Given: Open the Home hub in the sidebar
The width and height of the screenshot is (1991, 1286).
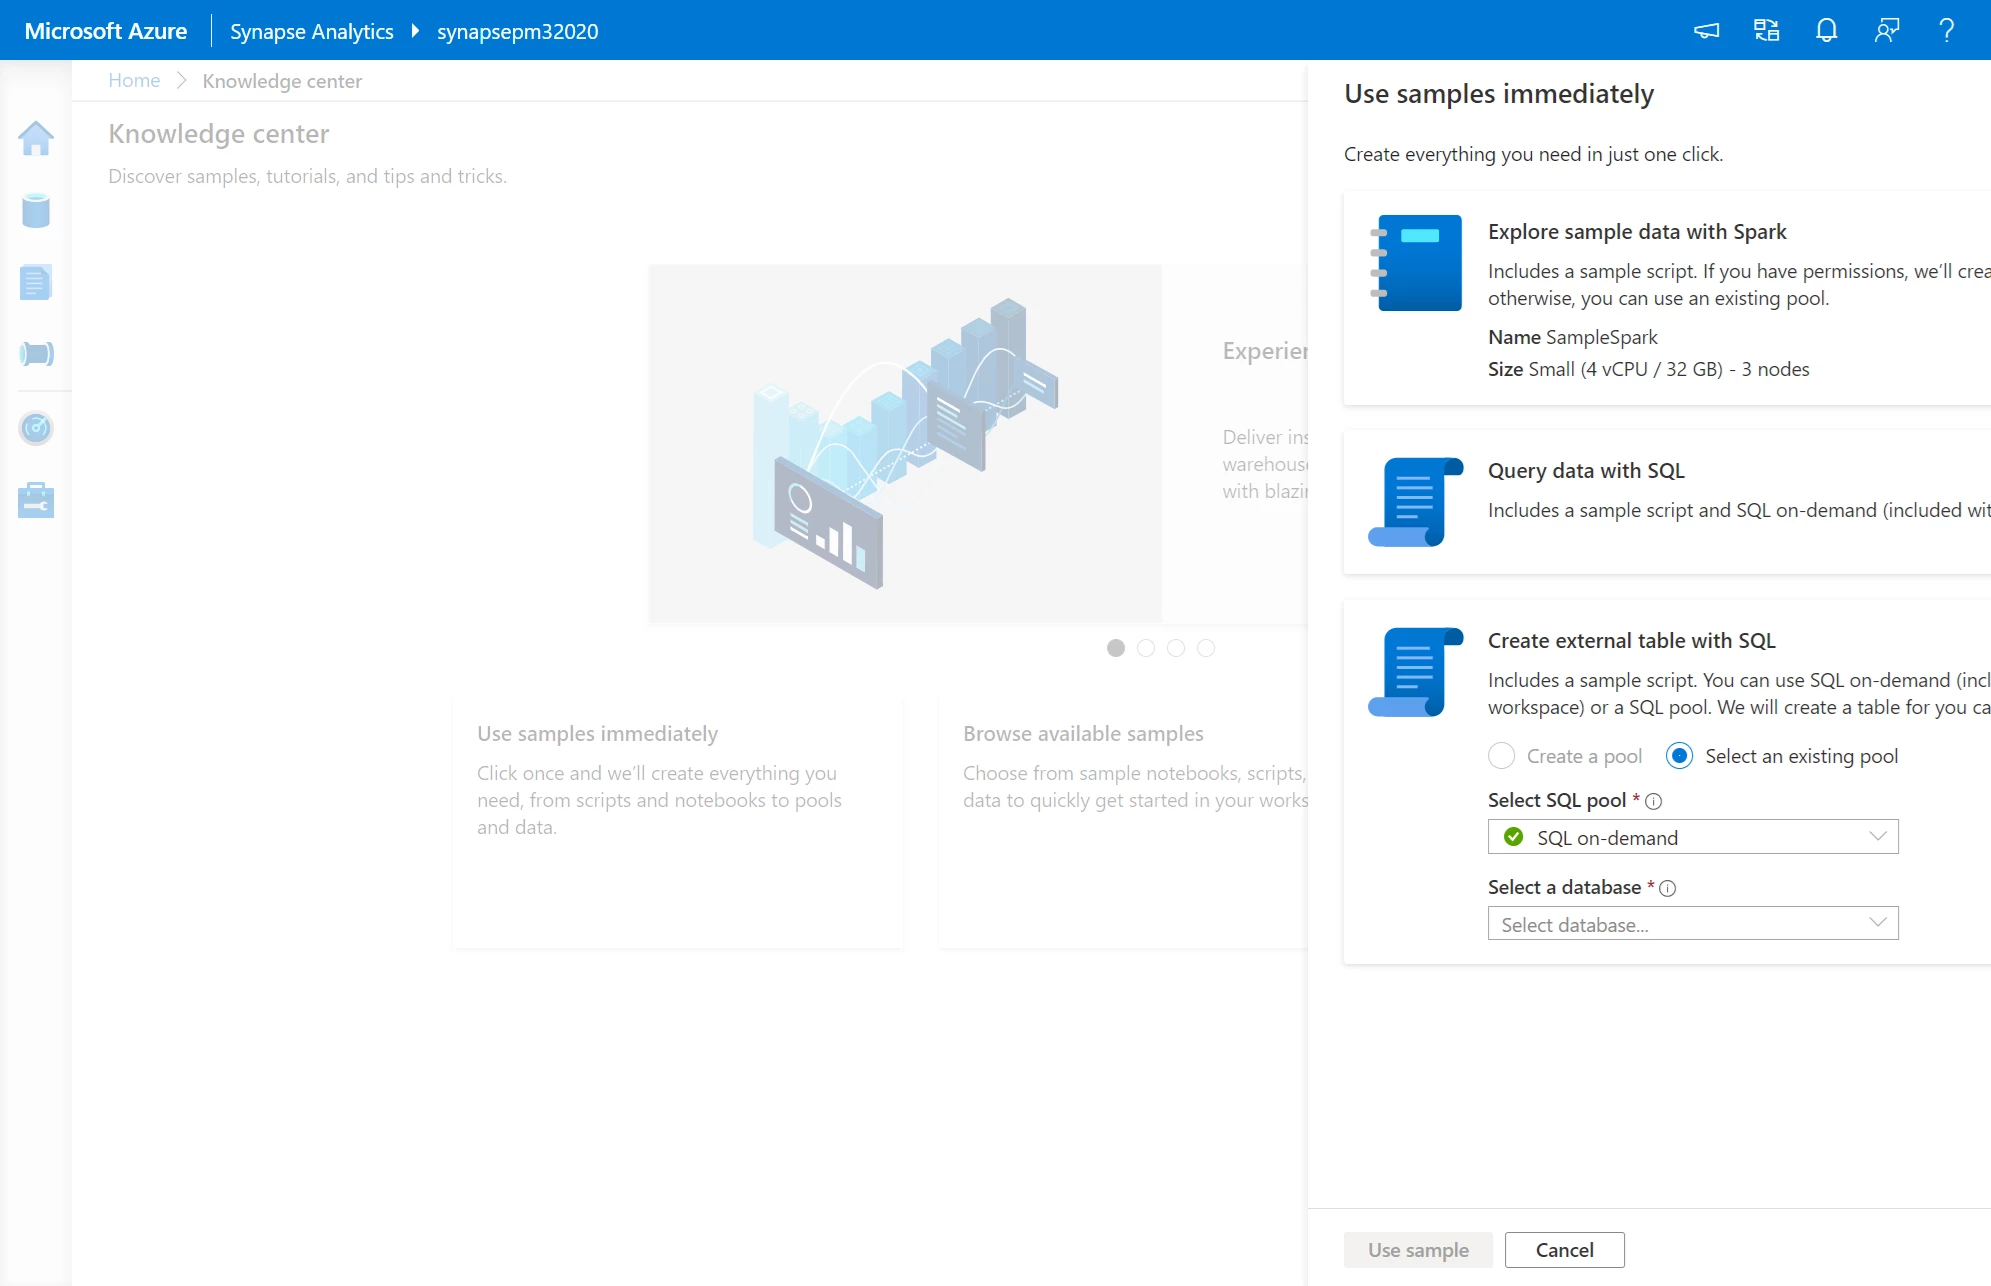Looking at the screenshot, I should pyautogui.click(x=36, y=140).
